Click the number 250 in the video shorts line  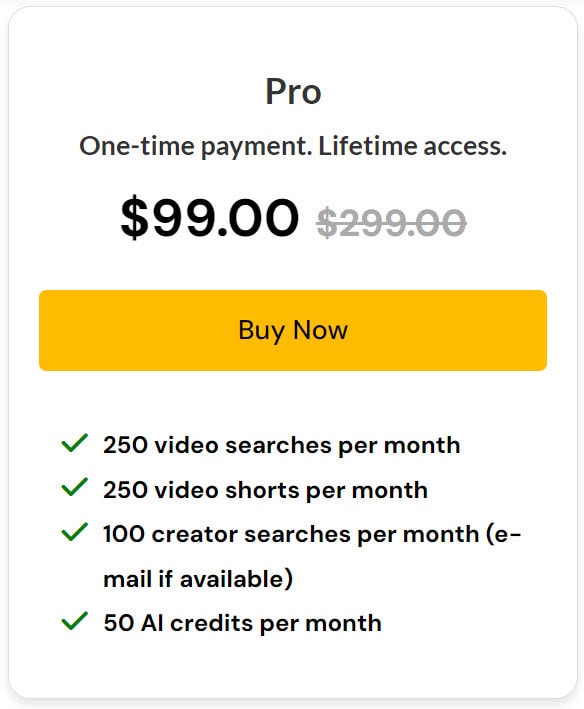125,490
